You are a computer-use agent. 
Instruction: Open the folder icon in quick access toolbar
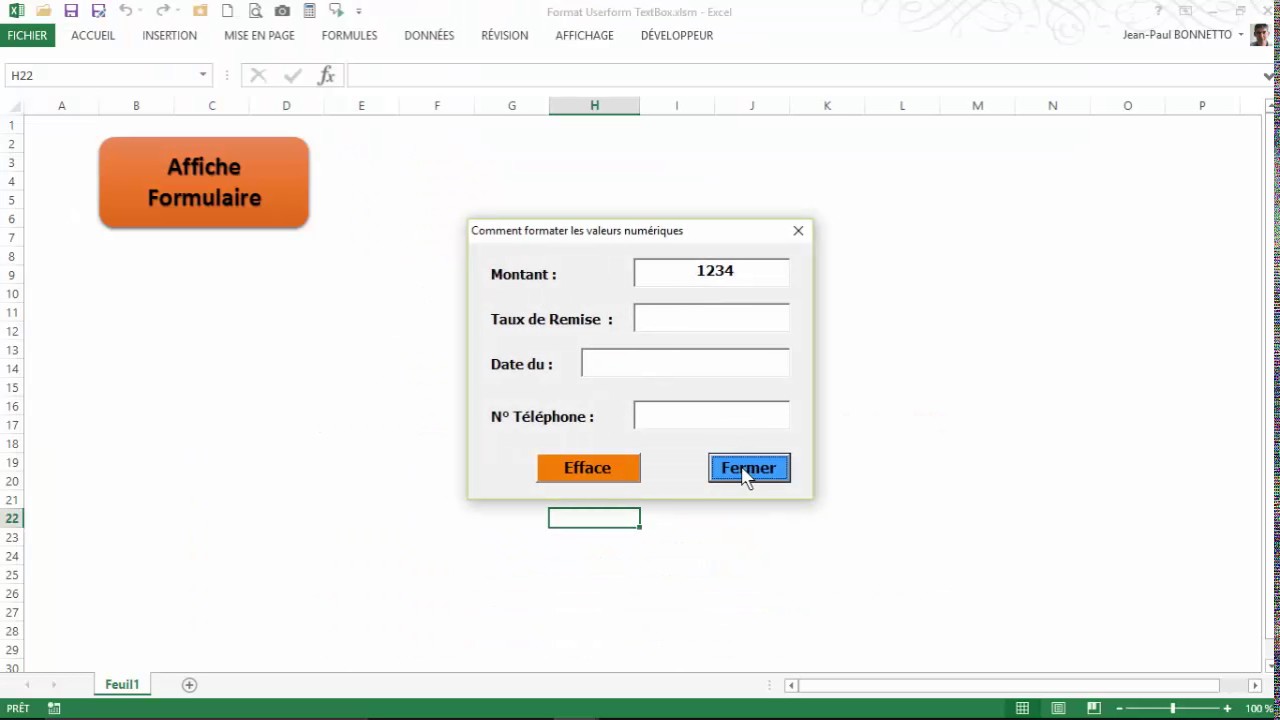[43, 11]
